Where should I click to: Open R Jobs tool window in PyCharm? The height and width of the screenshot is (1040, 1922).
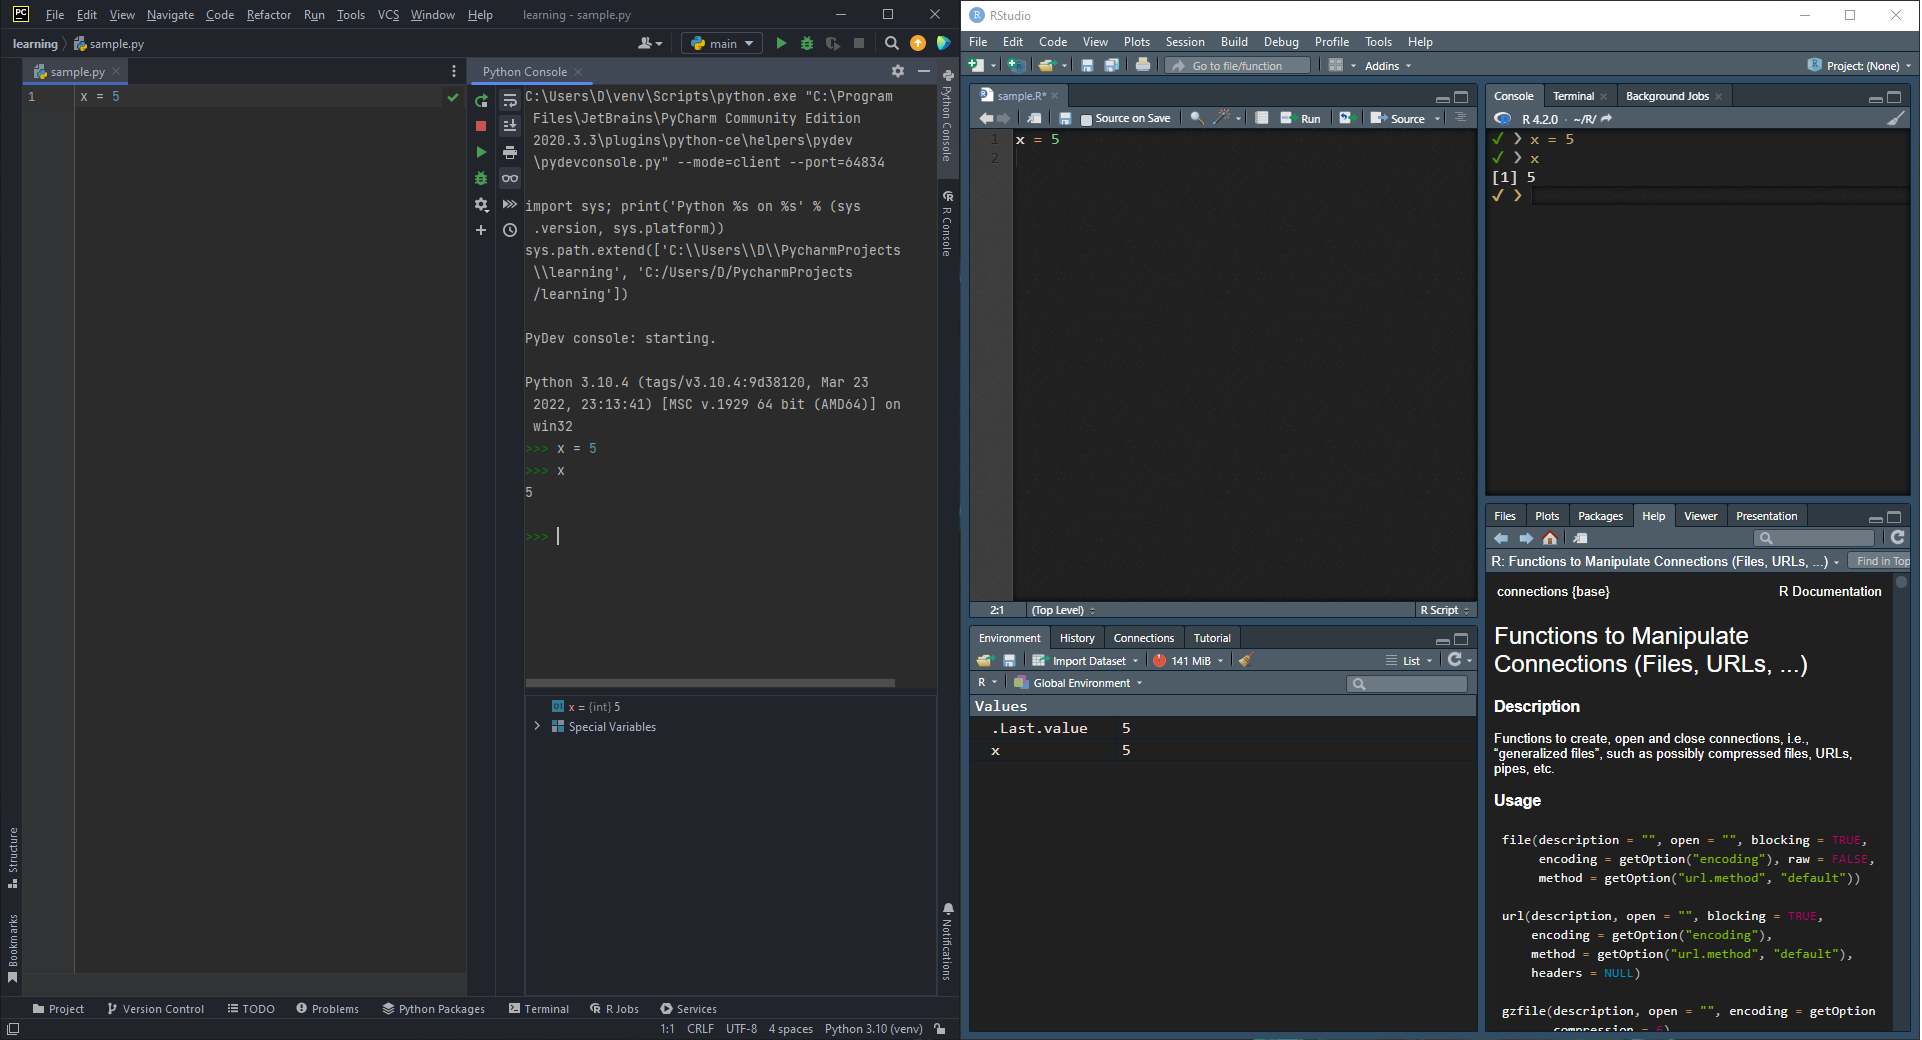pyautogui.click(x=614, y=1009)
